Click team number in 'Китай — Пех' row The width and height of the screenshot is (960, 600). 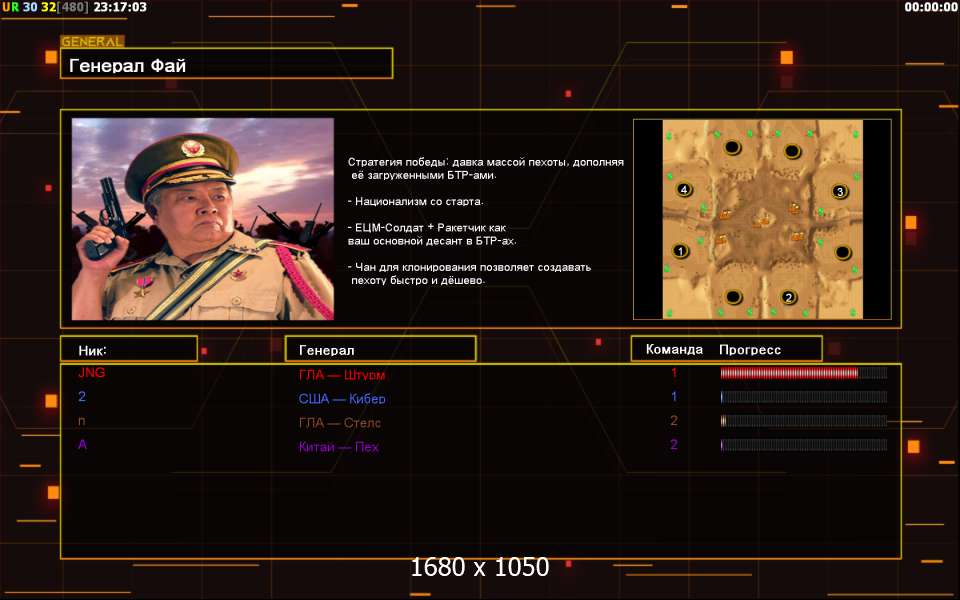pyautogui.click(x=673, y=444)
